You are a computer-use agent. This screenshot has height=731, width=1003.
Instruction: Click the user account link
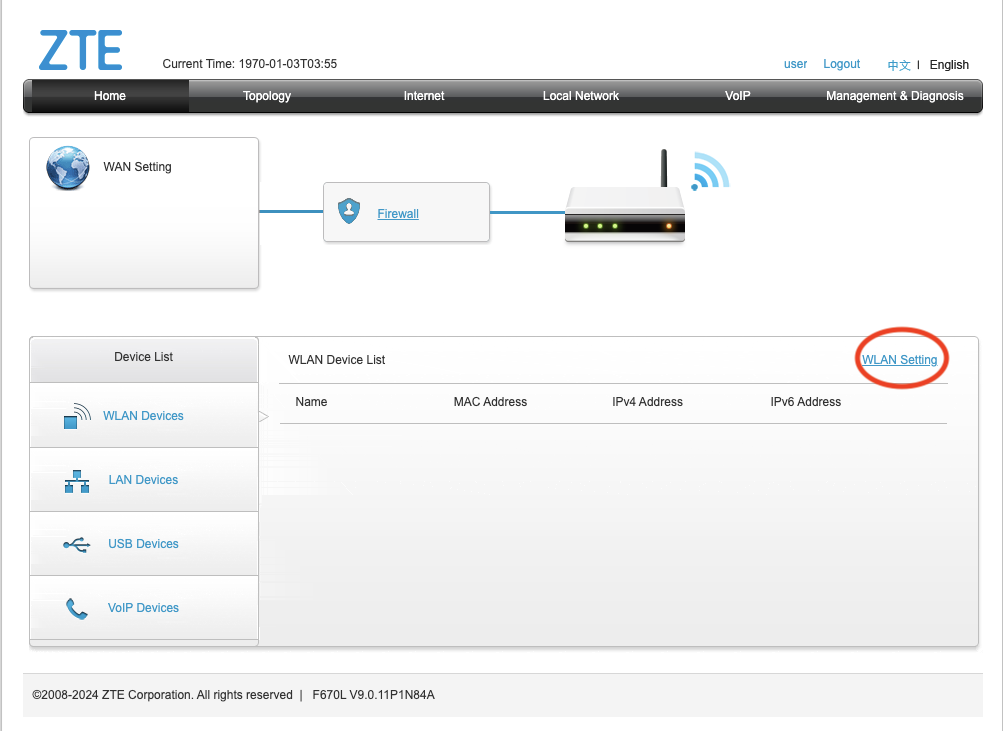tap(795, 64)
